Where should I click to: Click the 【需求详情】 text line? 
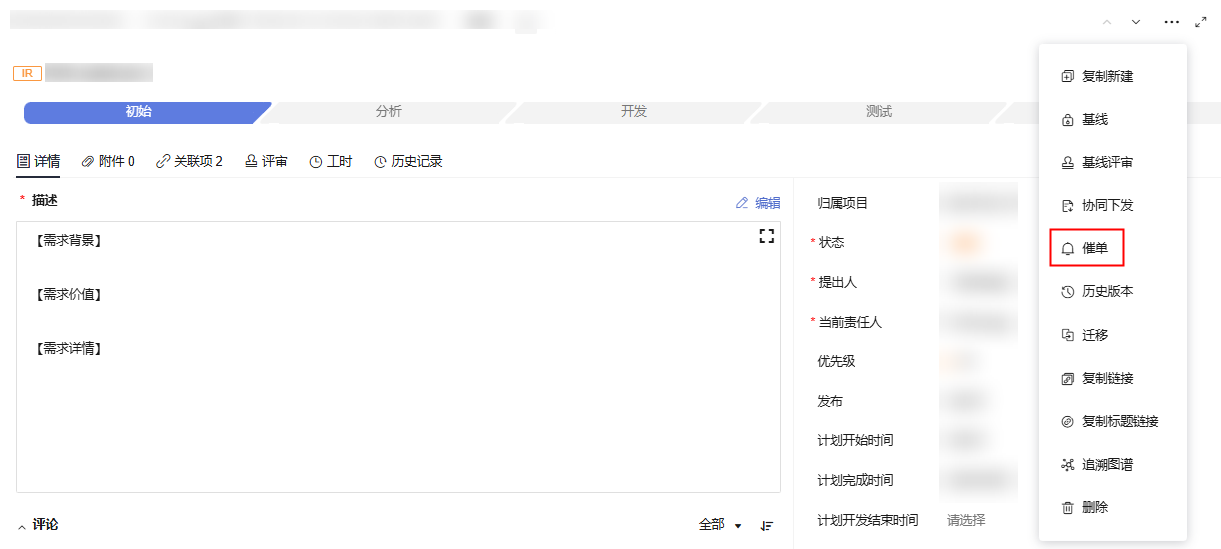68,349
